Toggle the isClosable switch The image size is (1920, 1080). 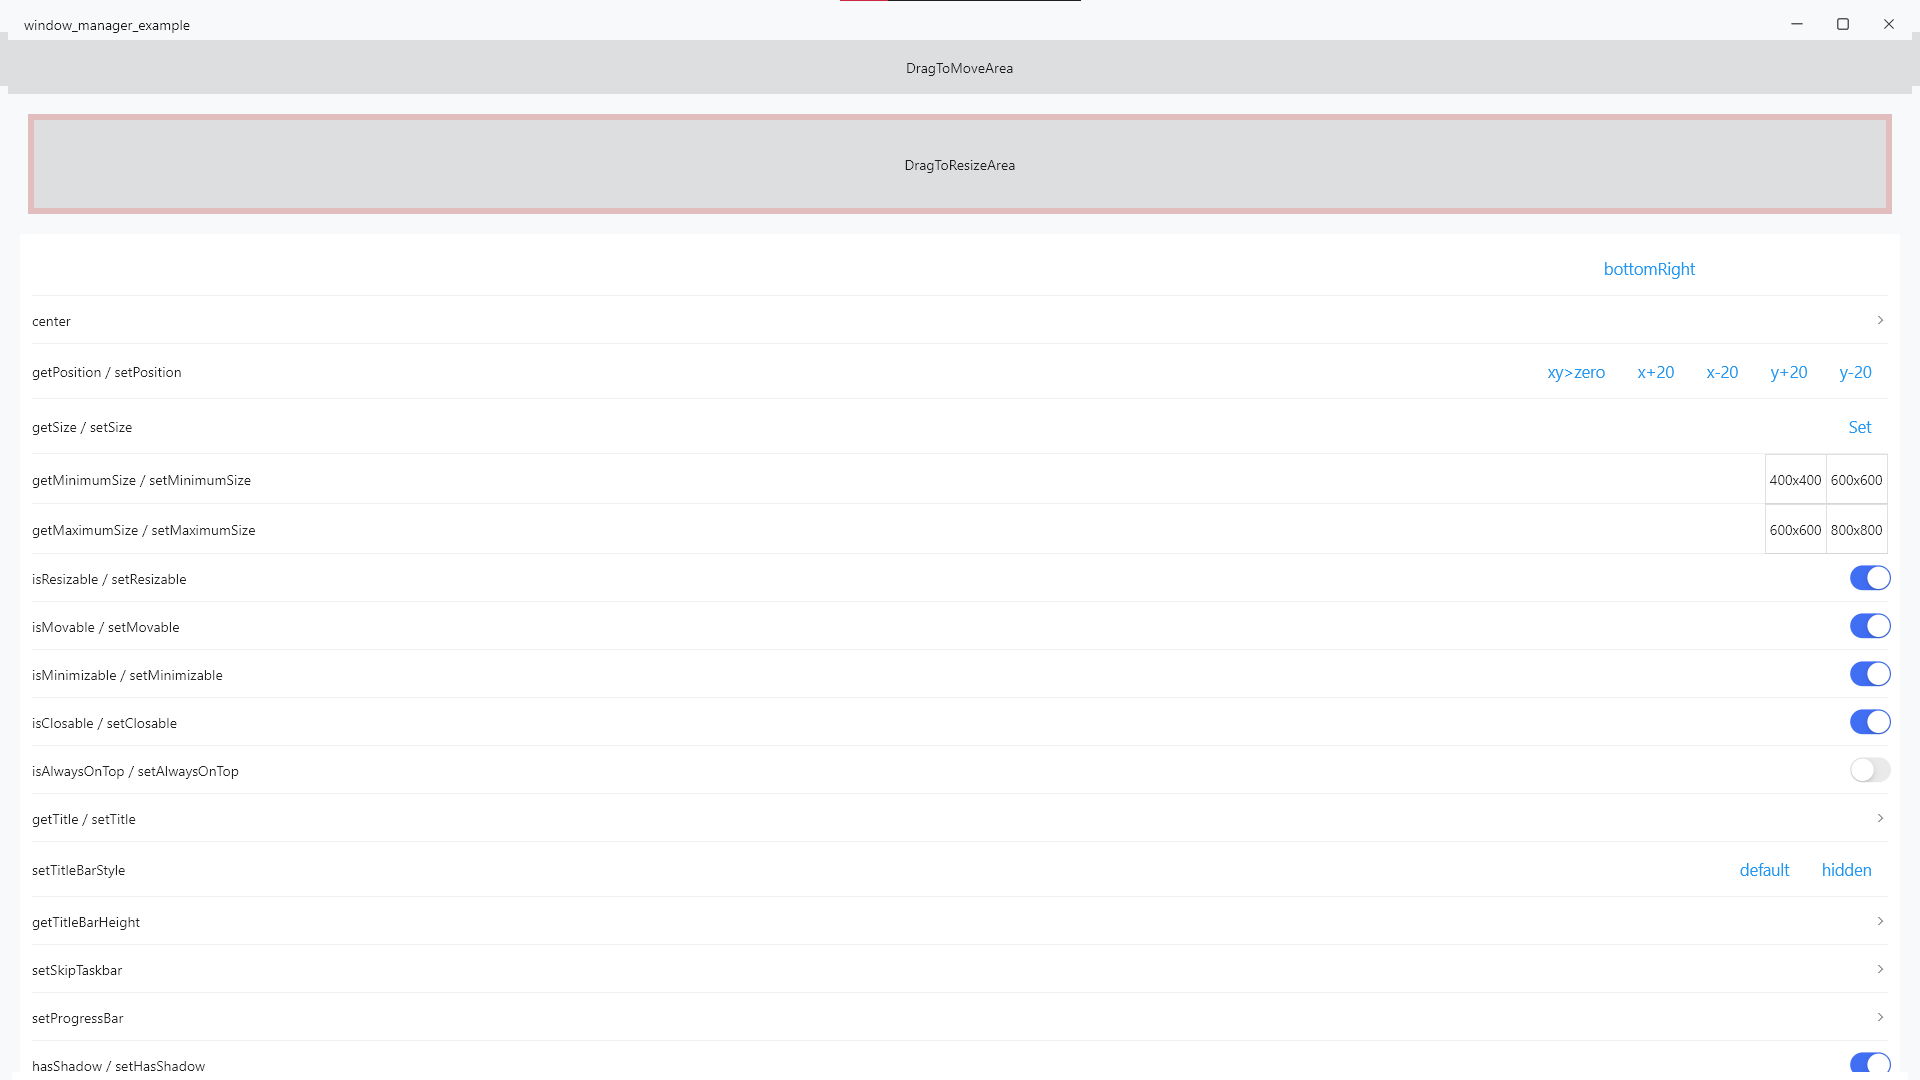1870,722
